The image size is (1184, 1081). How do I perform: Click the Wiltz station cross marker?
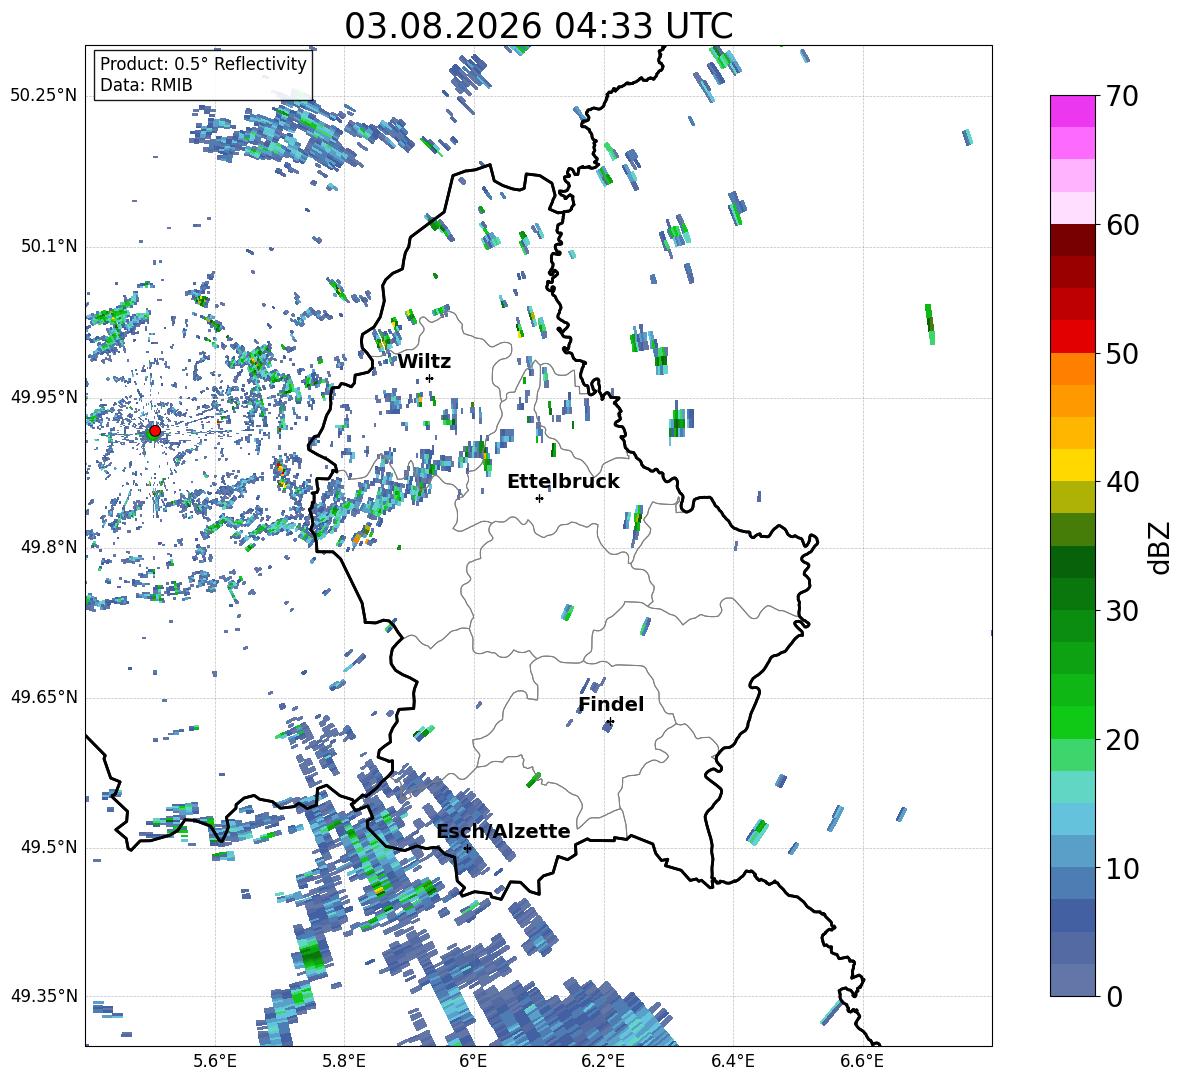click(x=430, y=378)
